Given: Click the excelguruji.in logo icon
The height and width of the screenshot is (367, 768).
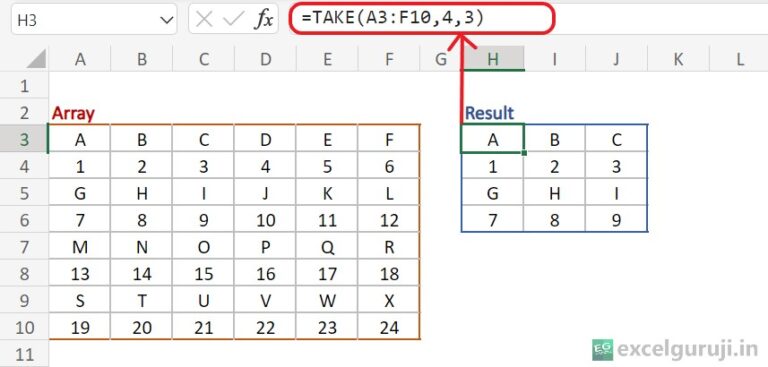Looking at the screenshot, I should tap(602, 350).
